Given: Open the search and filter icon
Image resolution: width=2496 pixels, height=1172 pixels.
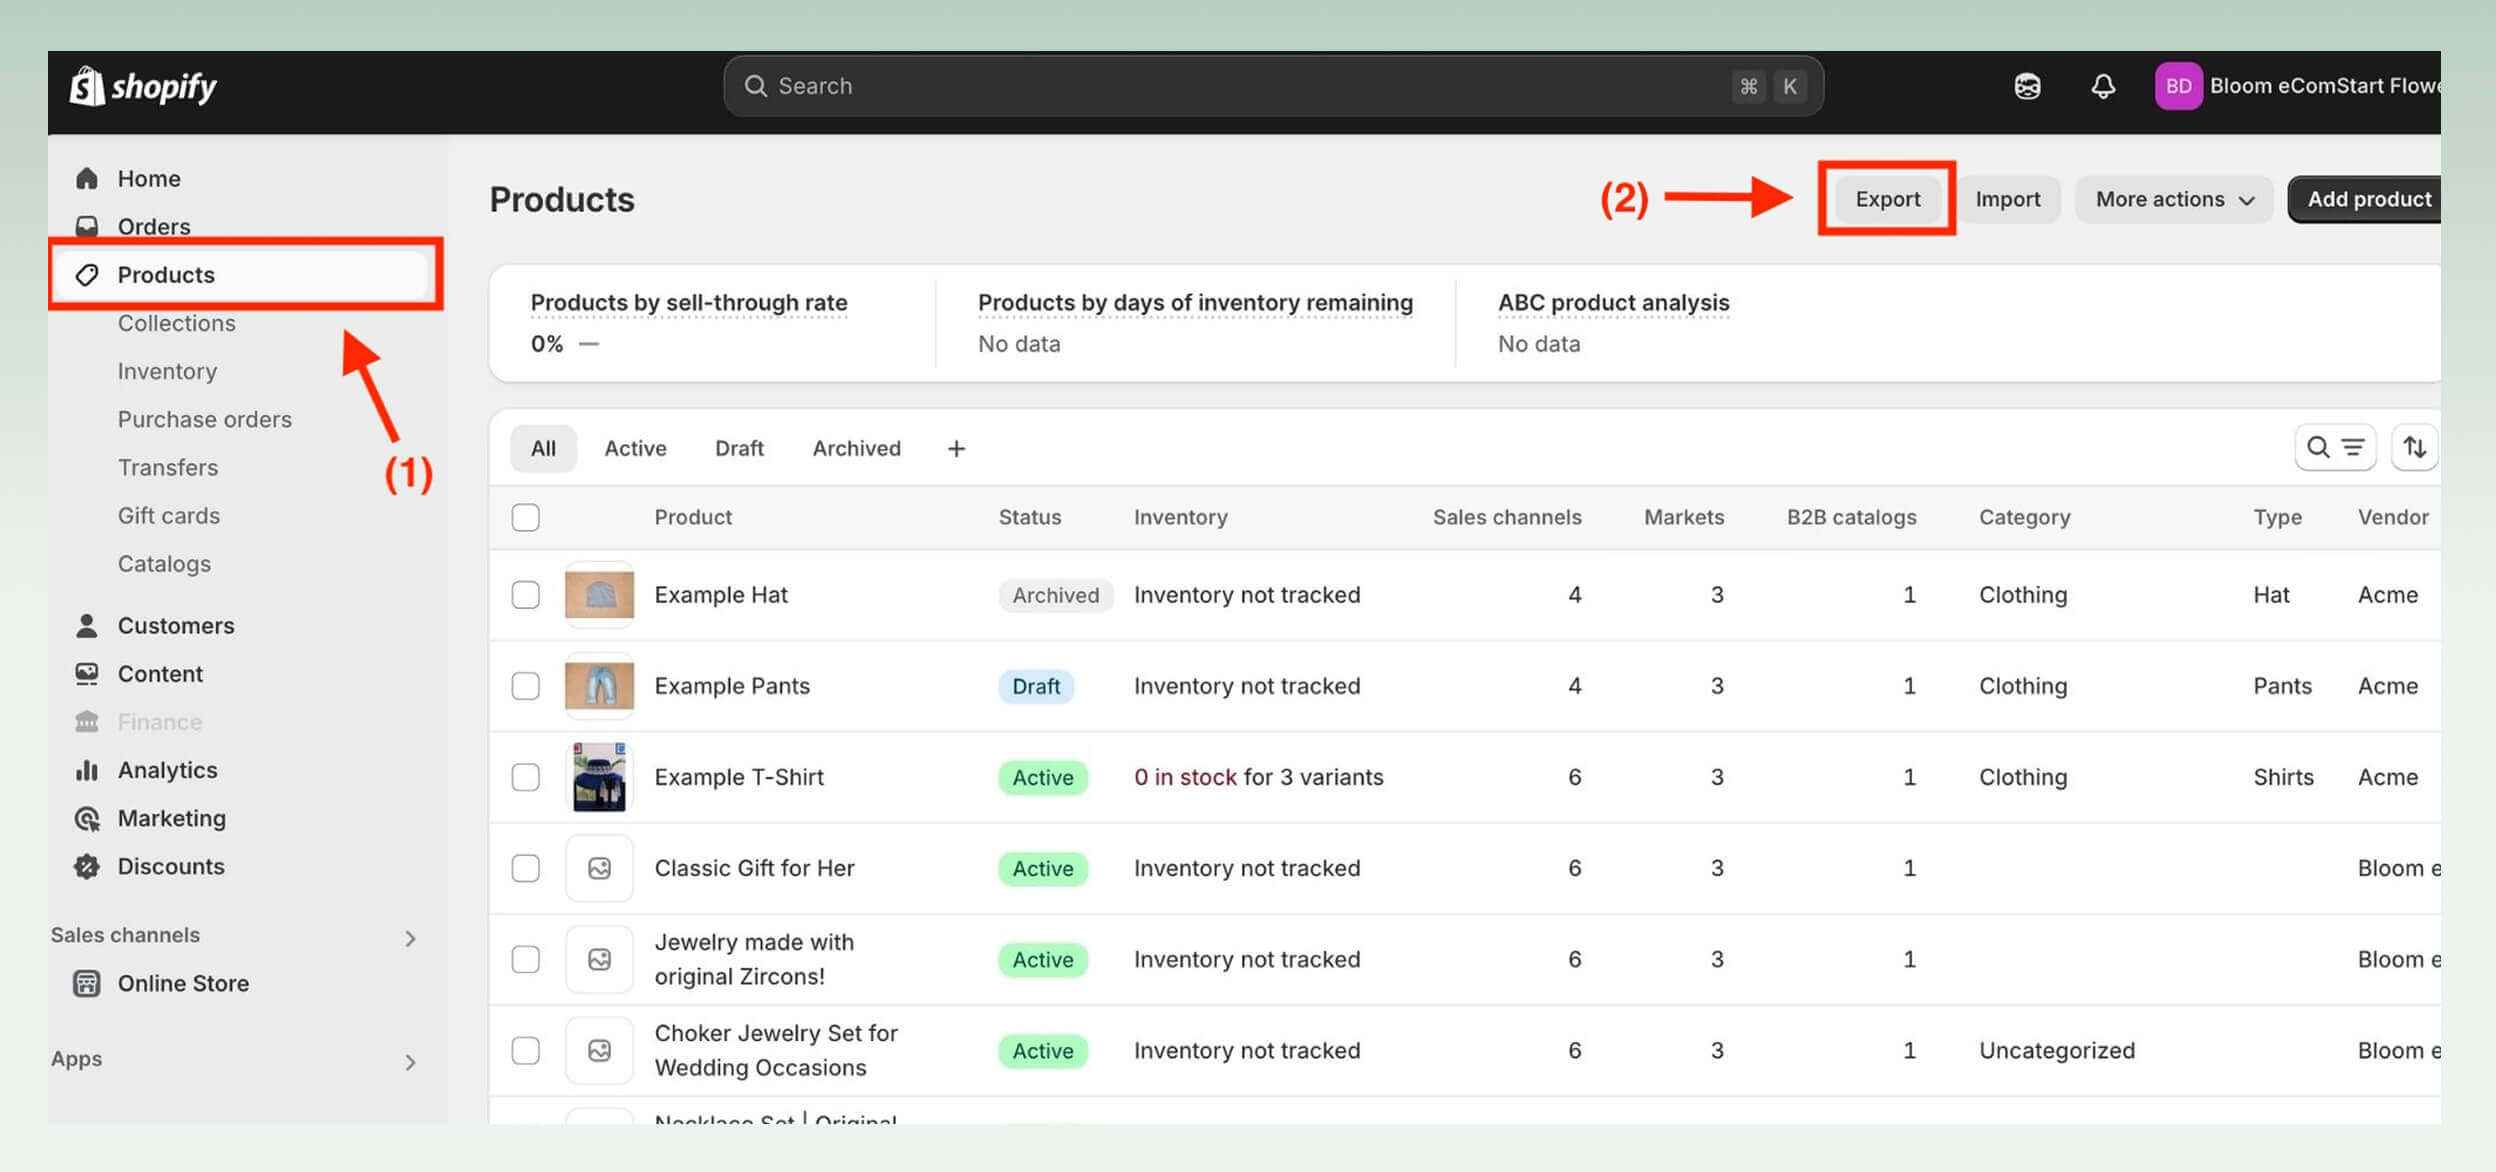Looking at the screenshot, I should pyautogui.click(x=2335, y=447).
